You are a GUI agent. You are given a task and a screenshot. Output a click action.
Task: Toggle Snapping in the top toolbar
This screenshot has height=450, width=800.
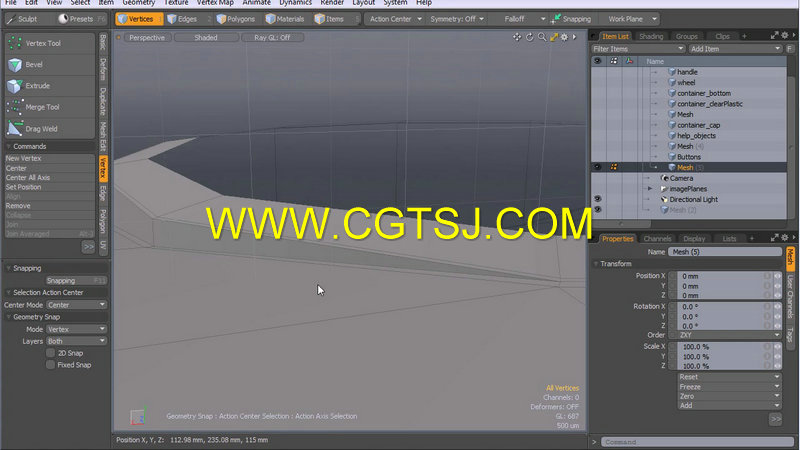571,19
